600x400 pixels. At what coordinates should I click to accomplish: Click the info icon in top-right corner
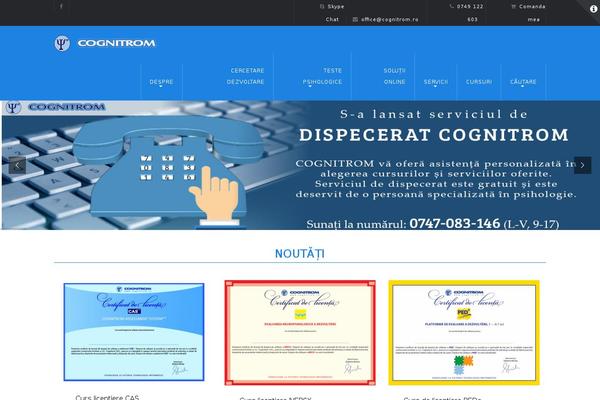click(593, 9)
